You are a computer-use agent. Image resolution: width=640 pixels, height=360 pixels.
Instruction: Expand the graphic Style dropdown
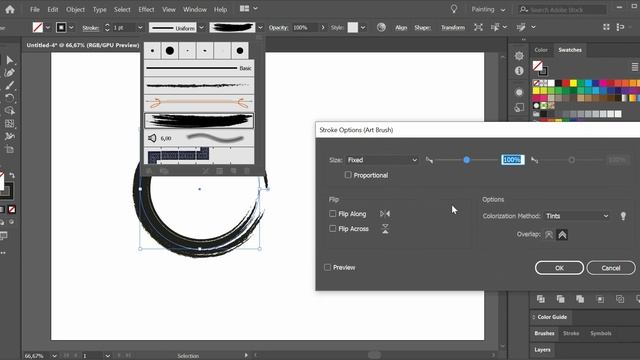[x=363, y=28]
